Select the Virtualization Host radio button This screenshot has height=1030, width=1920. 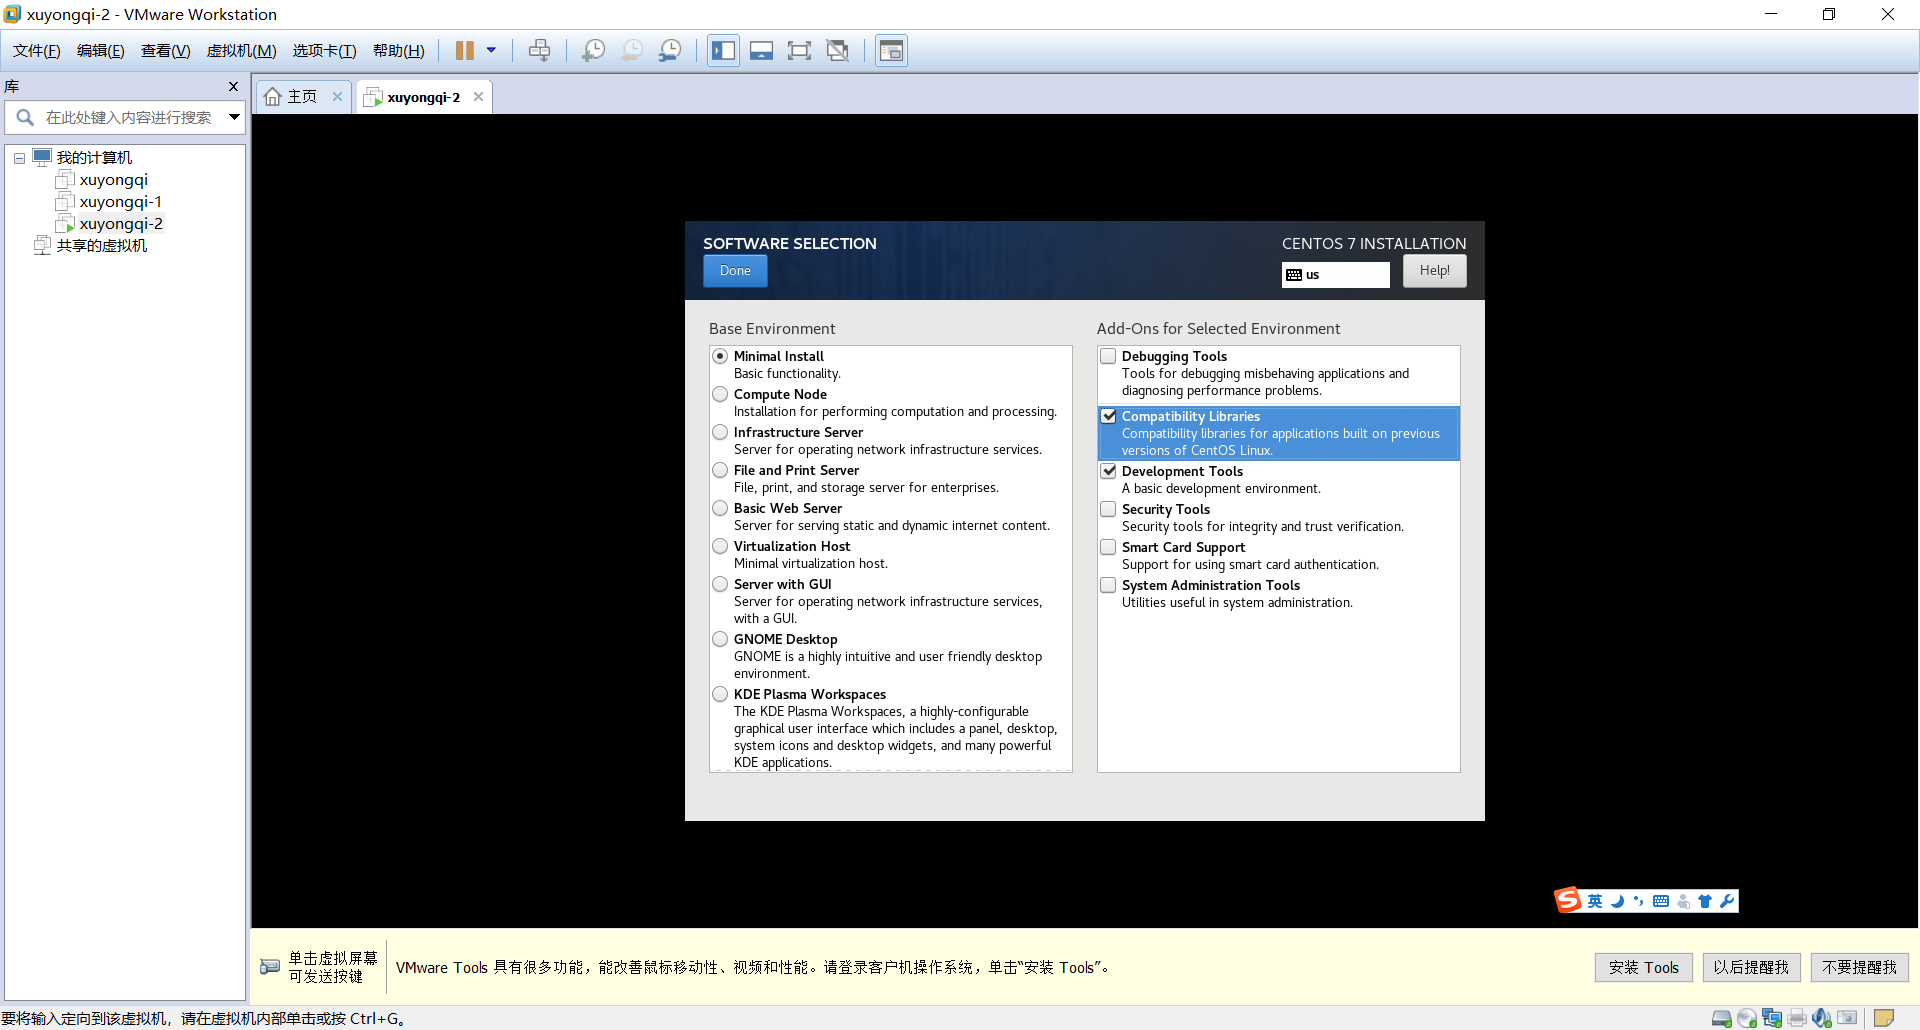(x=720, y=546)
